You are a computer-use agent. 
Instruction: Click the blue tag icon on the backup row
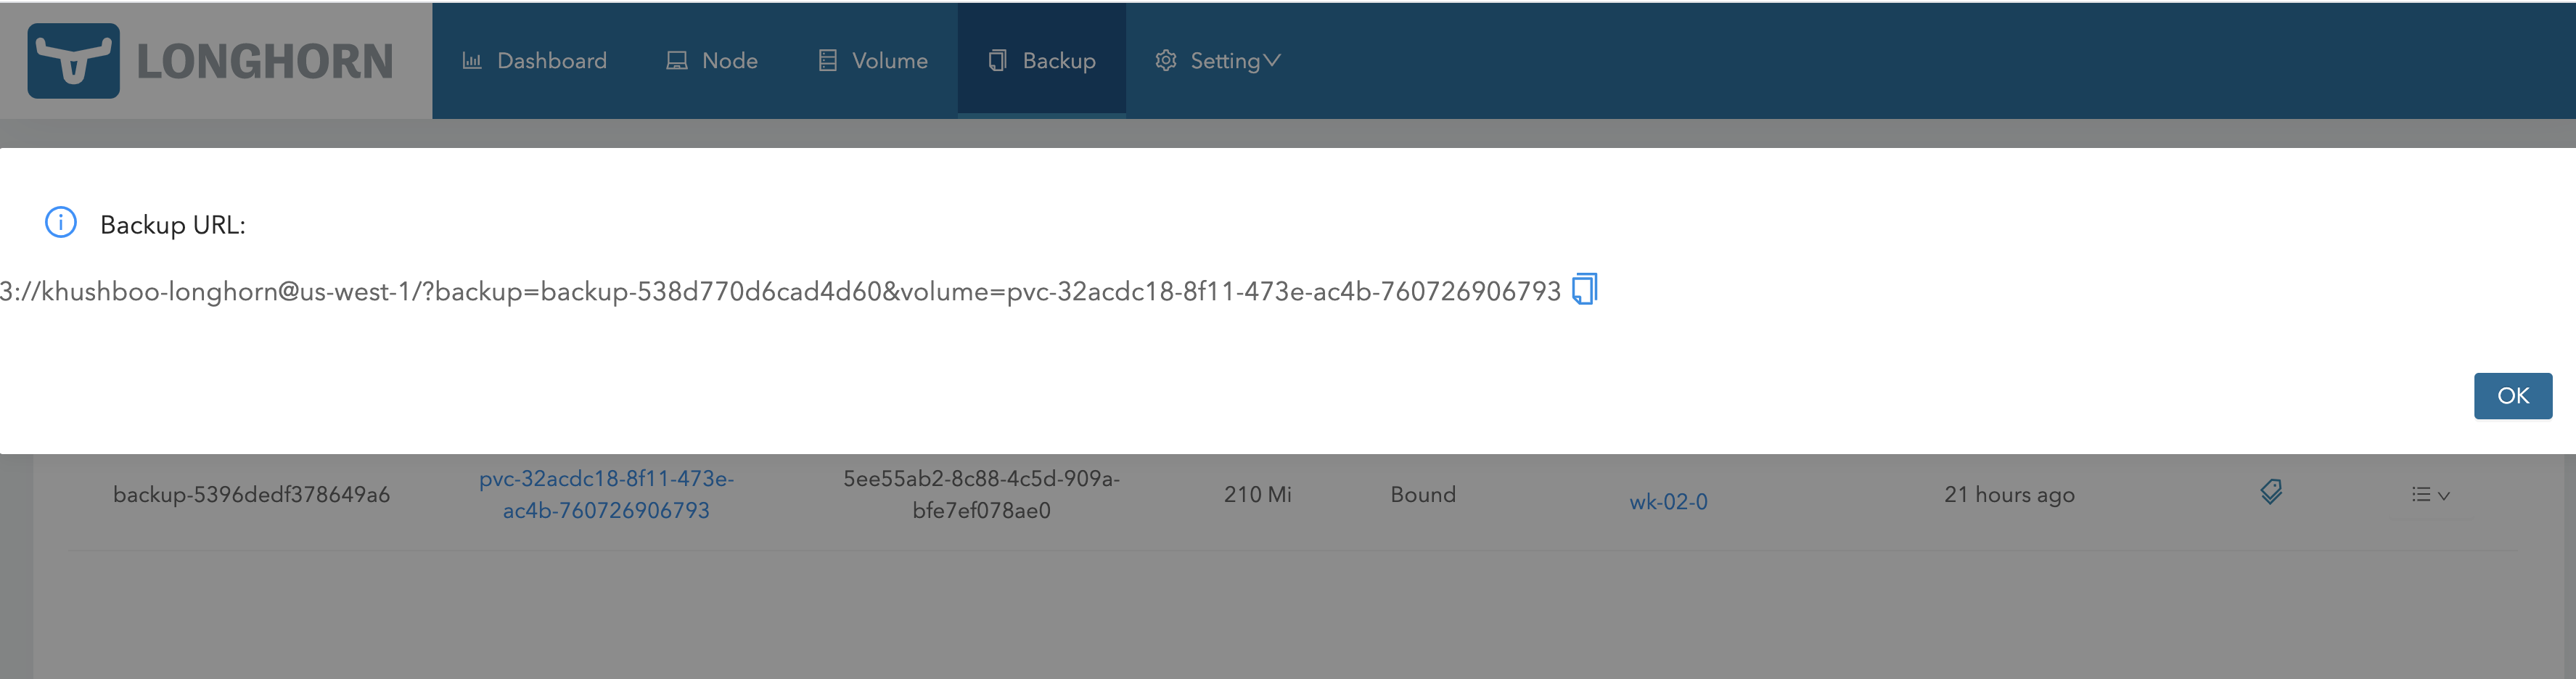click(2270, 492)
